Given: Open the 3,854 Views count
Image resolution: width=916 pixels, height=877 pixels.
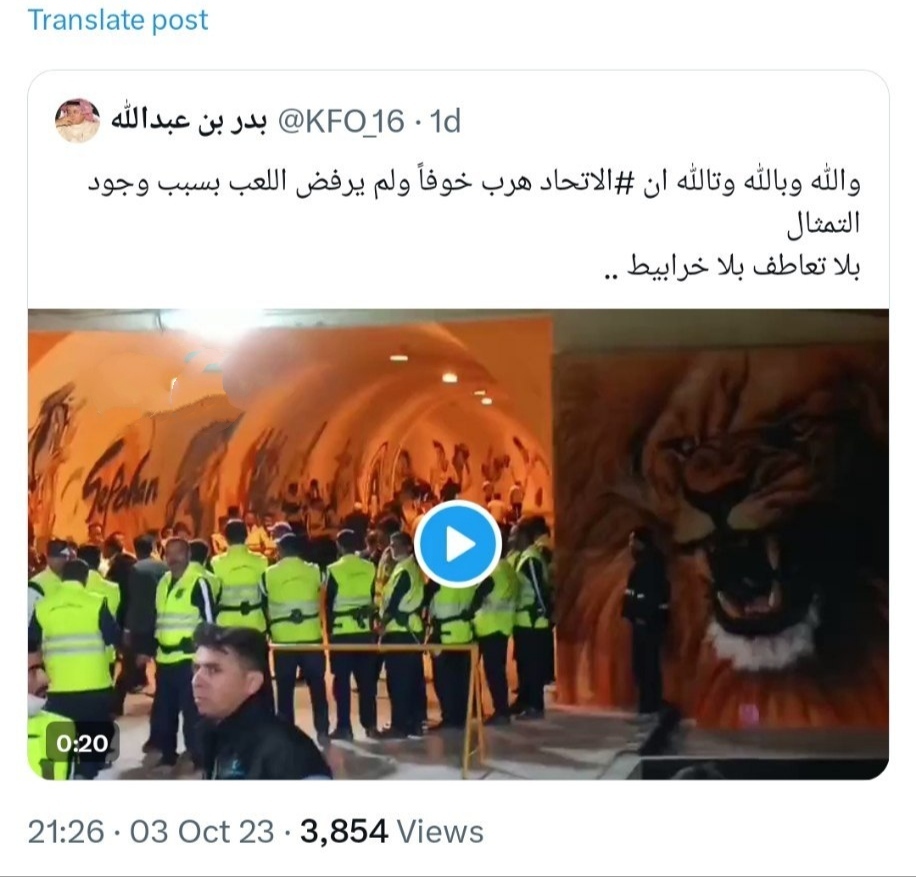Looking at the screenshot, I should [392, 831].
